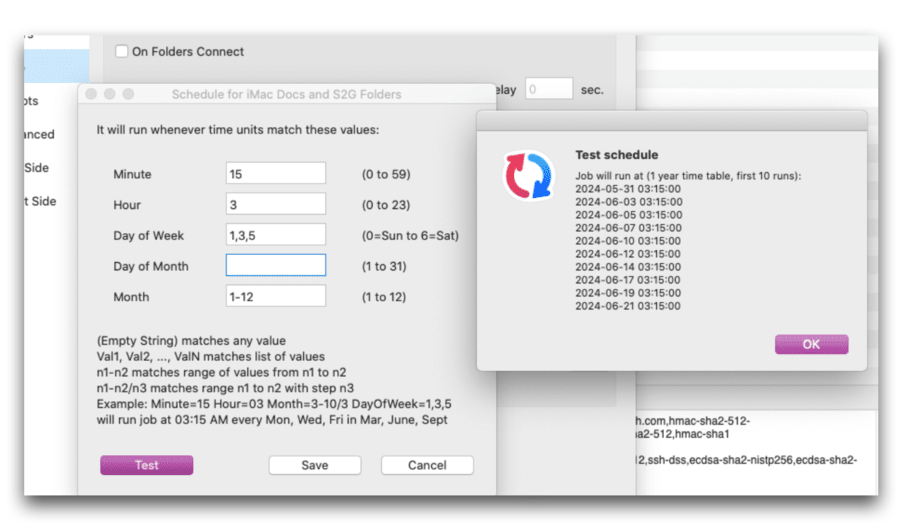
Task: Select run time 2024-06-17 03:15:00
Action: click(x=628, y=279)
